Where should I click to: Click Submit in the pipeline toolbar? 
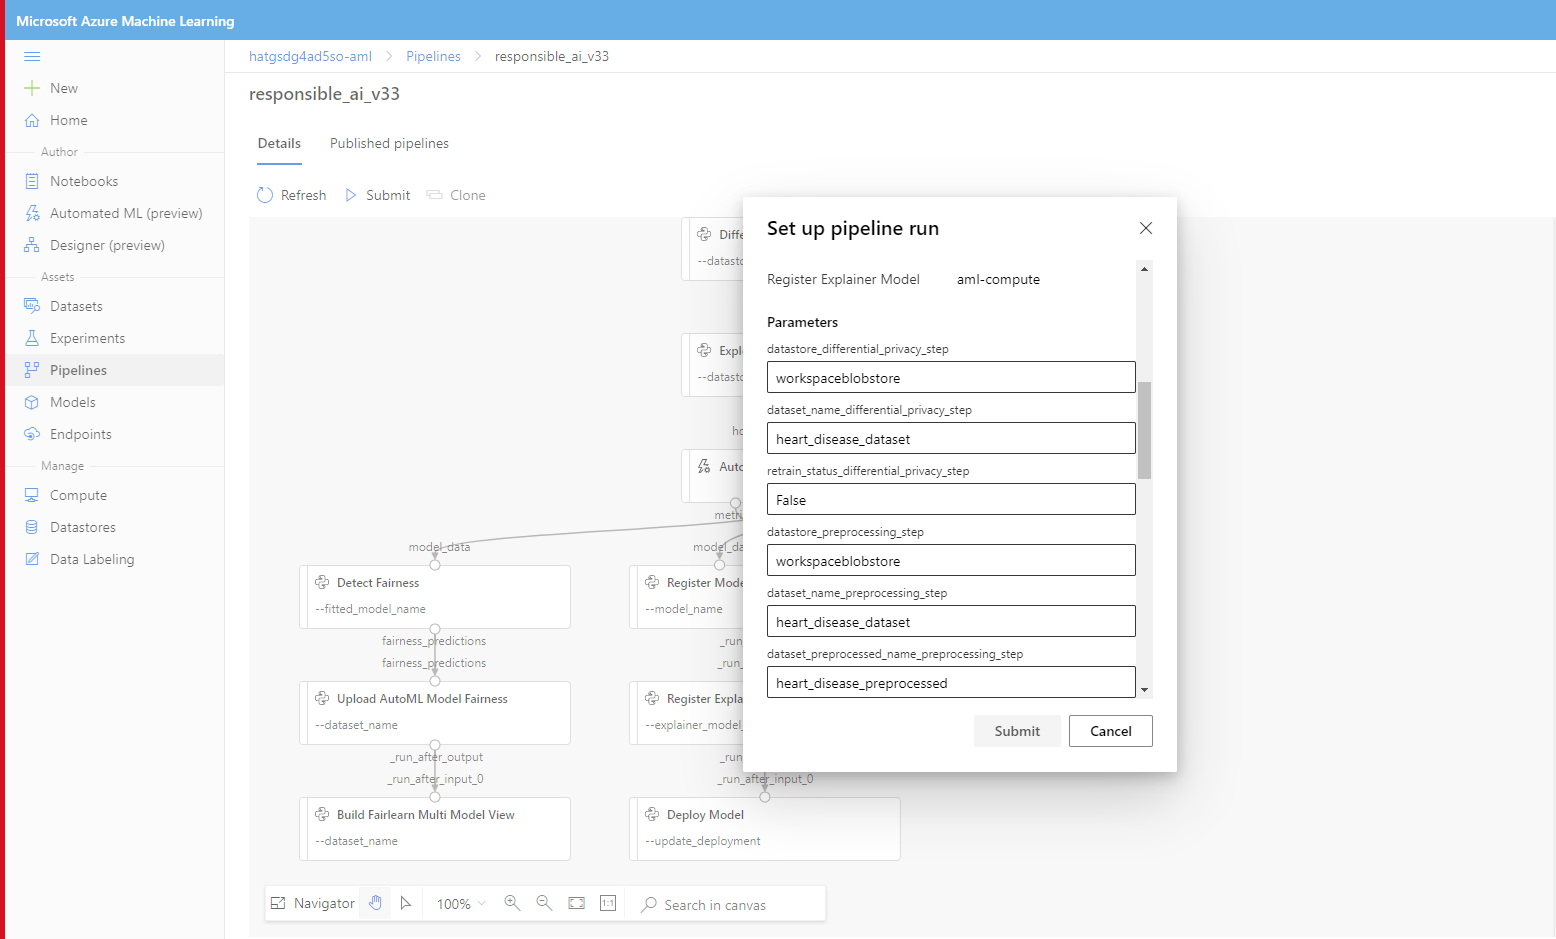pyautogui.click(x=377, y=195)
